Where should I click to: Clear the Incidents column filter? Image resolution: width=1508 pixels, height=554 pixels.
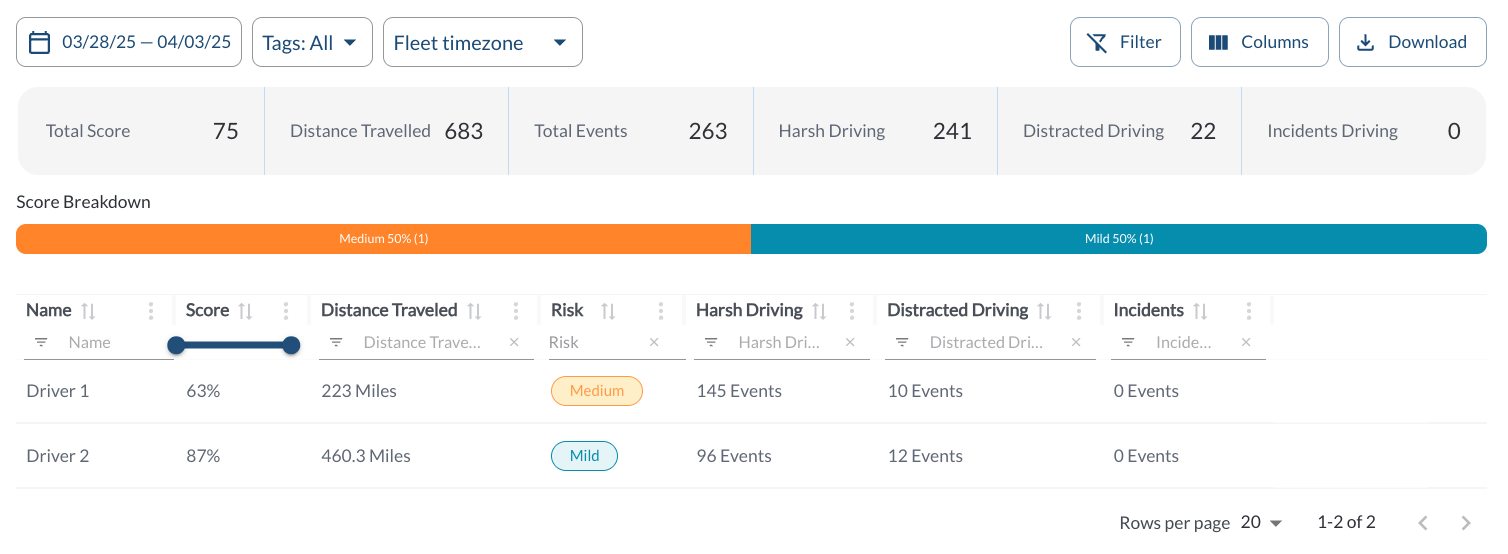(1246, 342)
